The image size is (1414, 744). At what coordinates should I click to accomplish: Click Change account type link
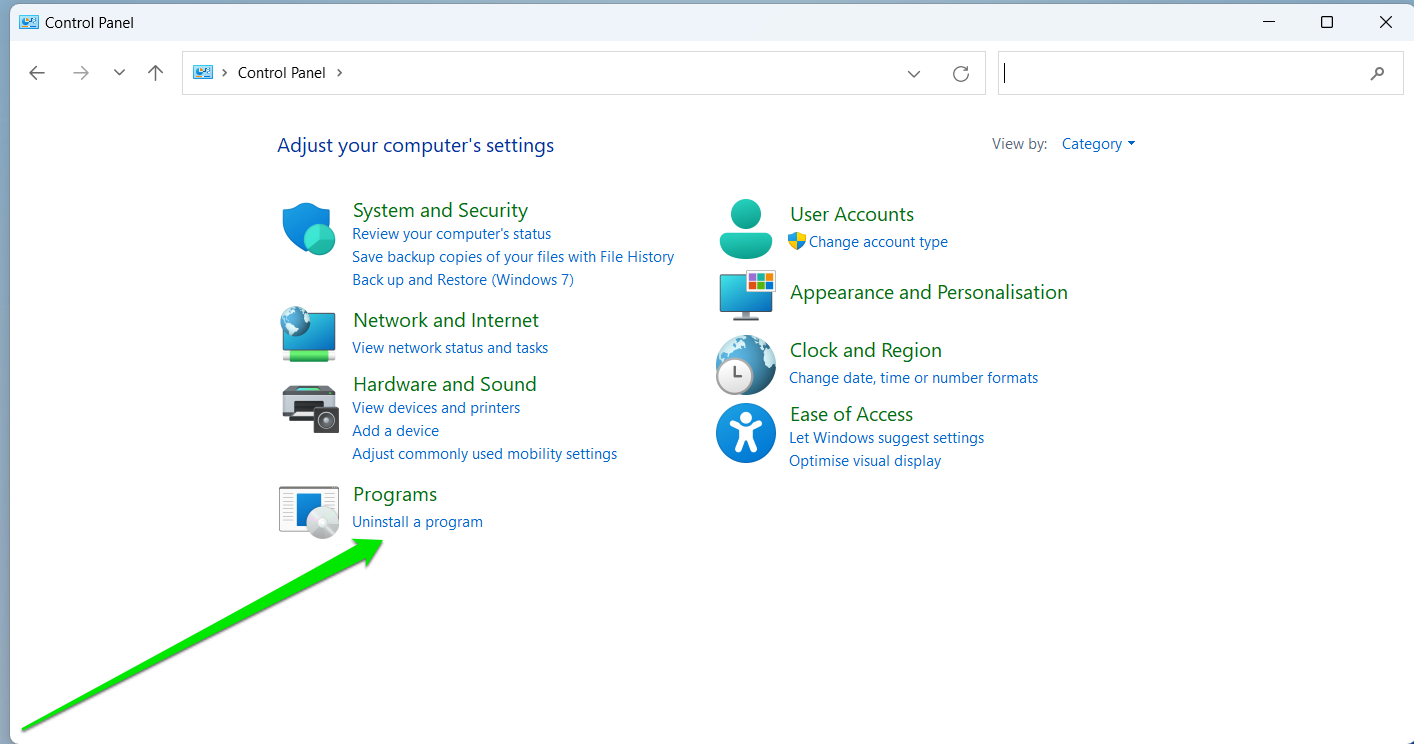(878, 242)
